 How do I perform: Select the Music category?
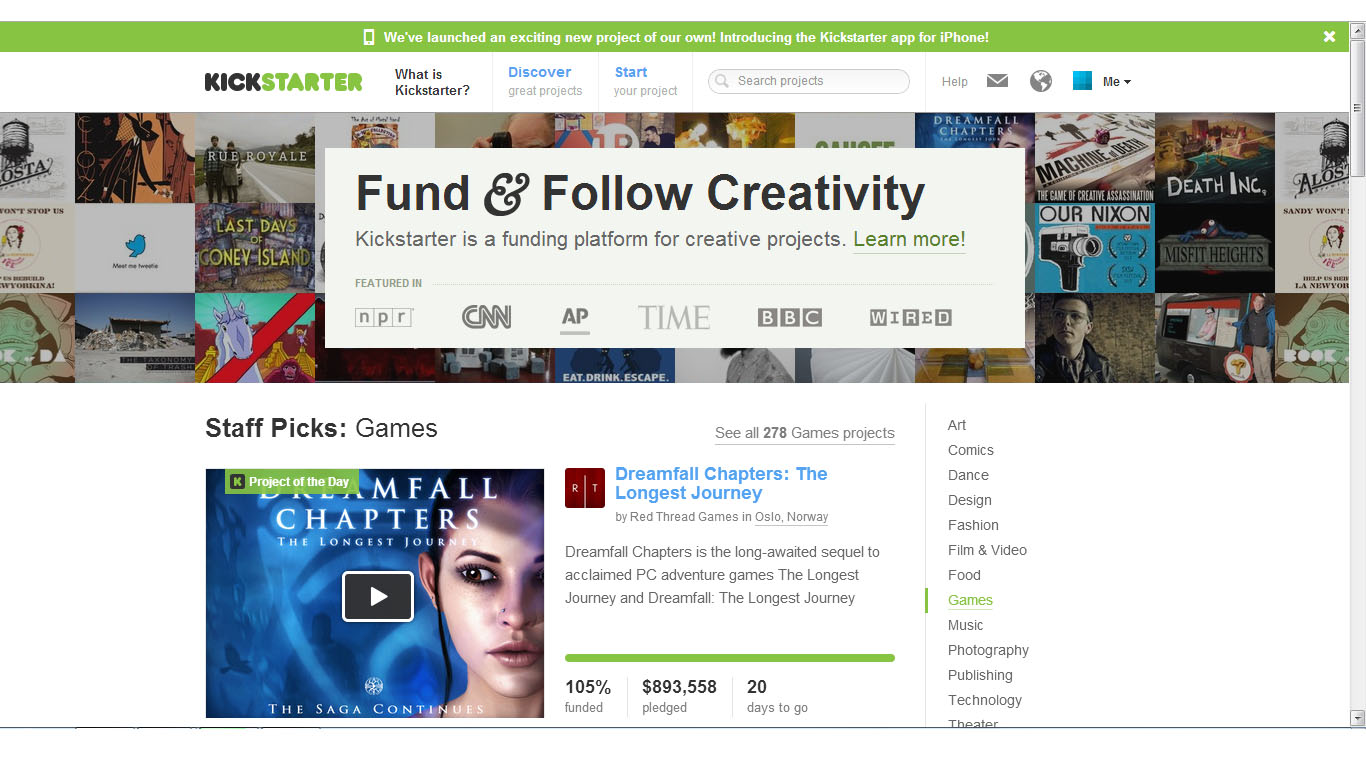[966, 625]
